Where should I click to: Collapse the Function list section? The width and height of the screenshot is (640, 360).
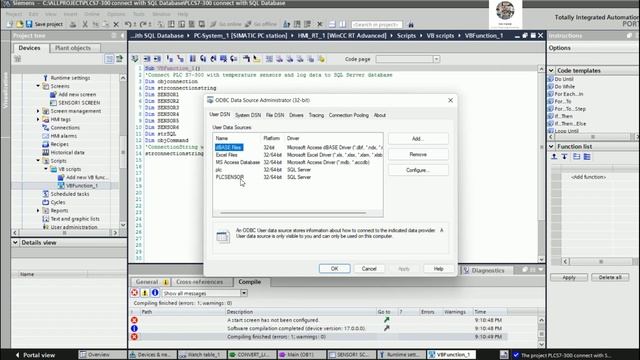pos(551,147)
